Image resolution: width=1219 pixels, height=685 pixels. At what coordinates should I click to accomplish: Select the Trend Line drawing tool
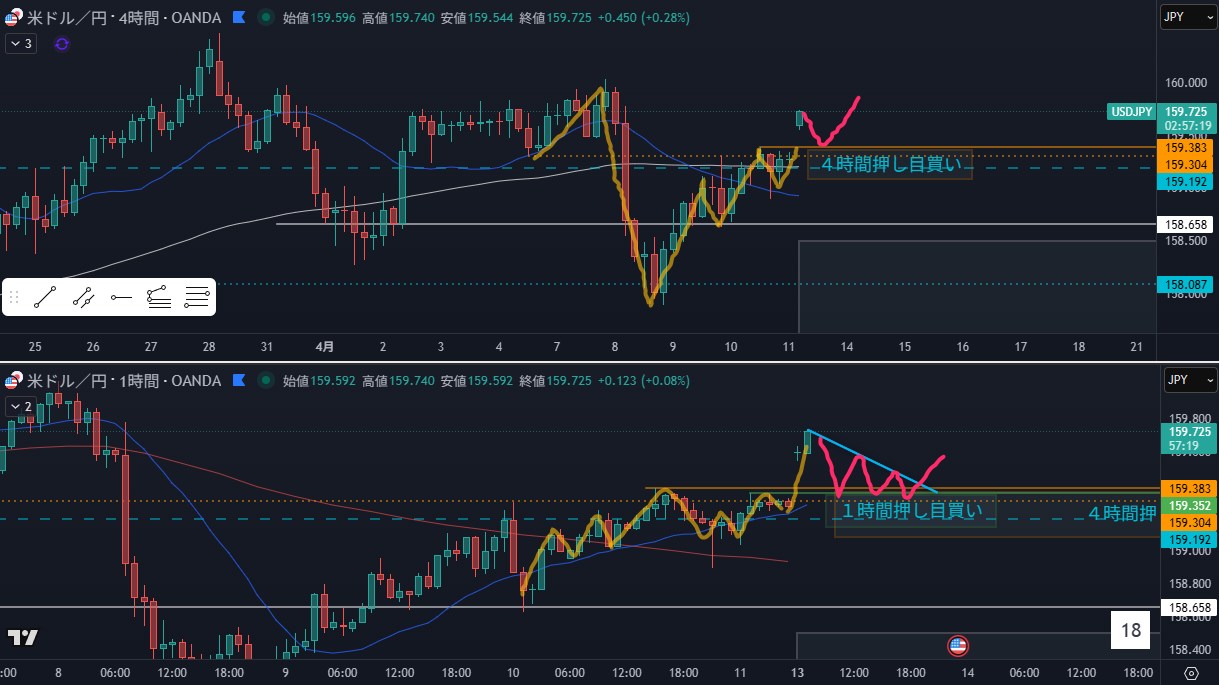coord(43,297)
